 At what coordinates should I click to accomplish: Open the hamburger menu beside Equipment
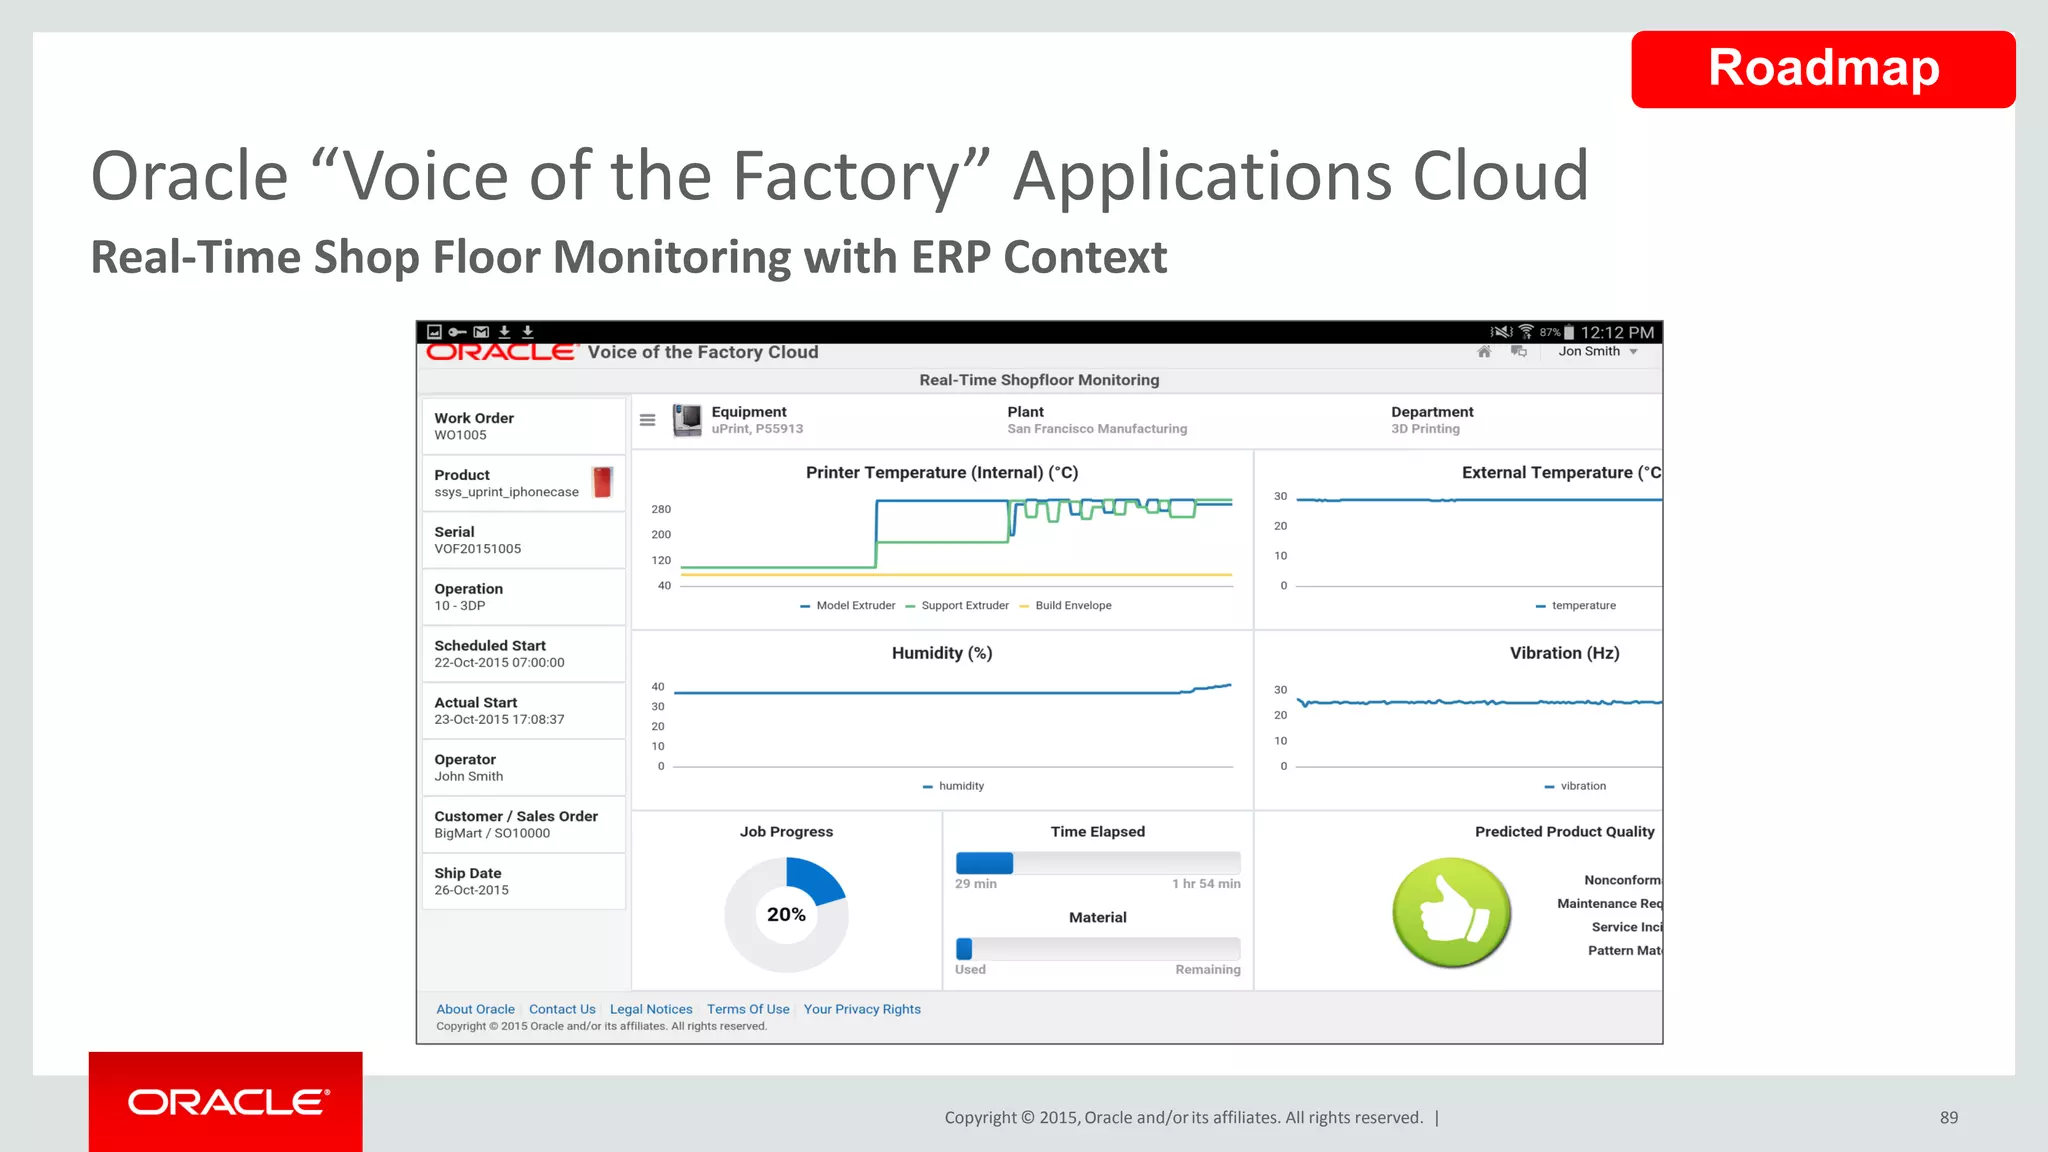647,420
